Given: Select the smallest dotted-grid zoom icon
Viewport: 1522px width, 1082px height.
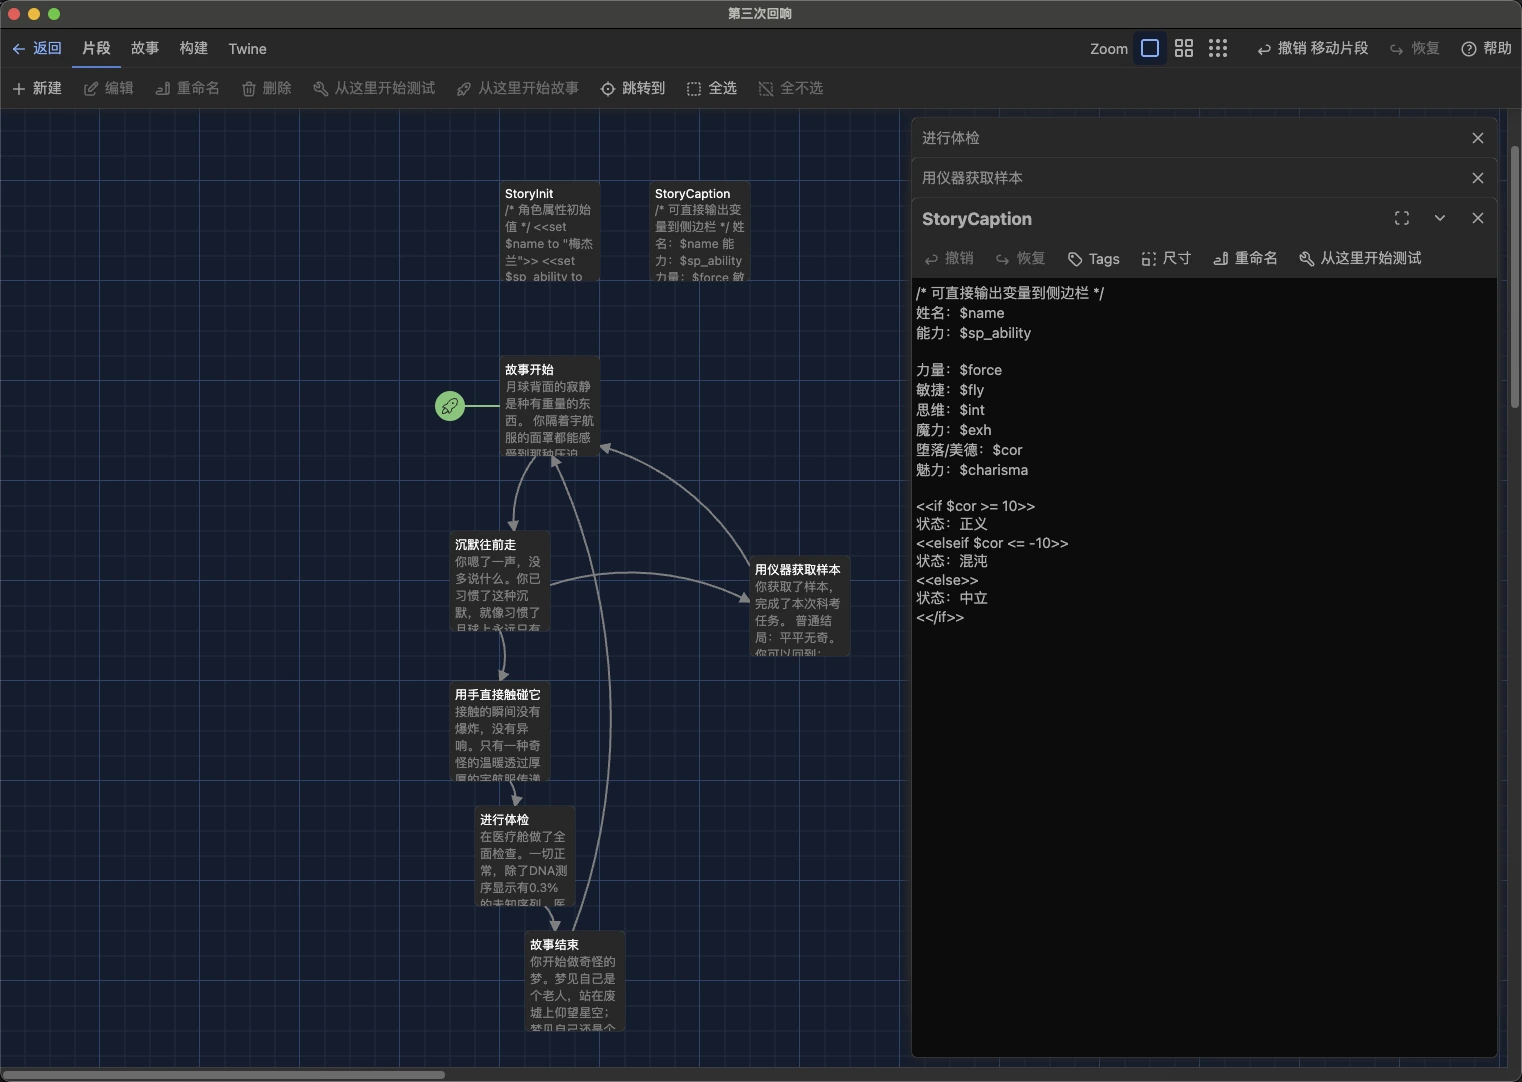Looking at the screenshot, I should click(1217, 48).
